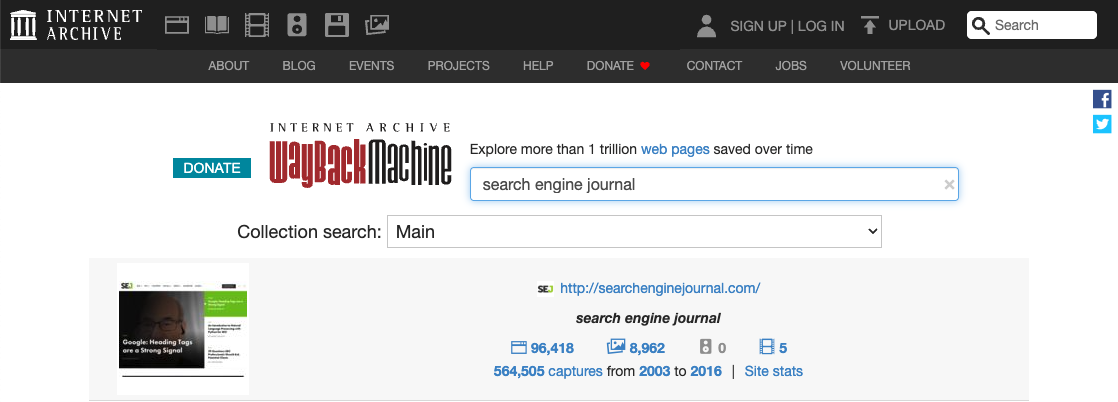1118x402 pixels.
Task: Click the magnifier in the top search box
Action: 981,26
